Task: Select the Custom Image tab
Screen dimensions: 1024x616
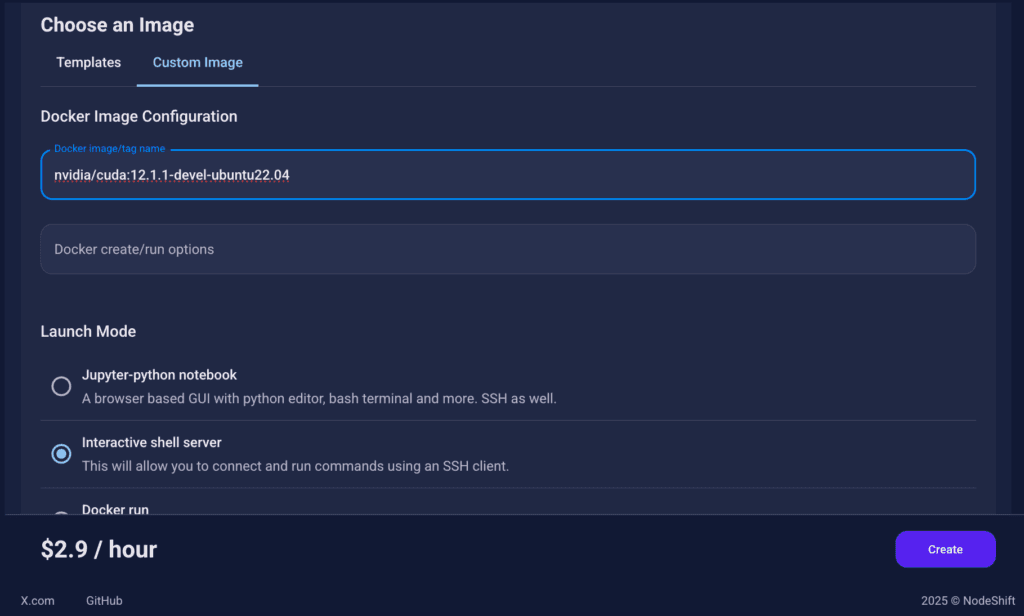Action: click(198, 63)
